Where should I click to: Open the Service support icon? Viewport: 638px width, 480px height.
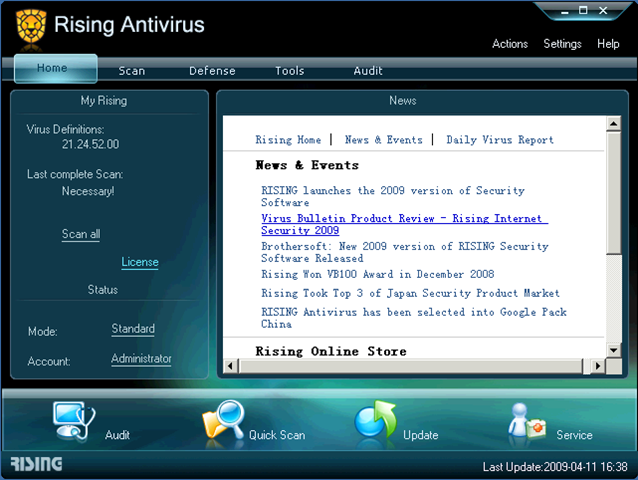[527, 423]
